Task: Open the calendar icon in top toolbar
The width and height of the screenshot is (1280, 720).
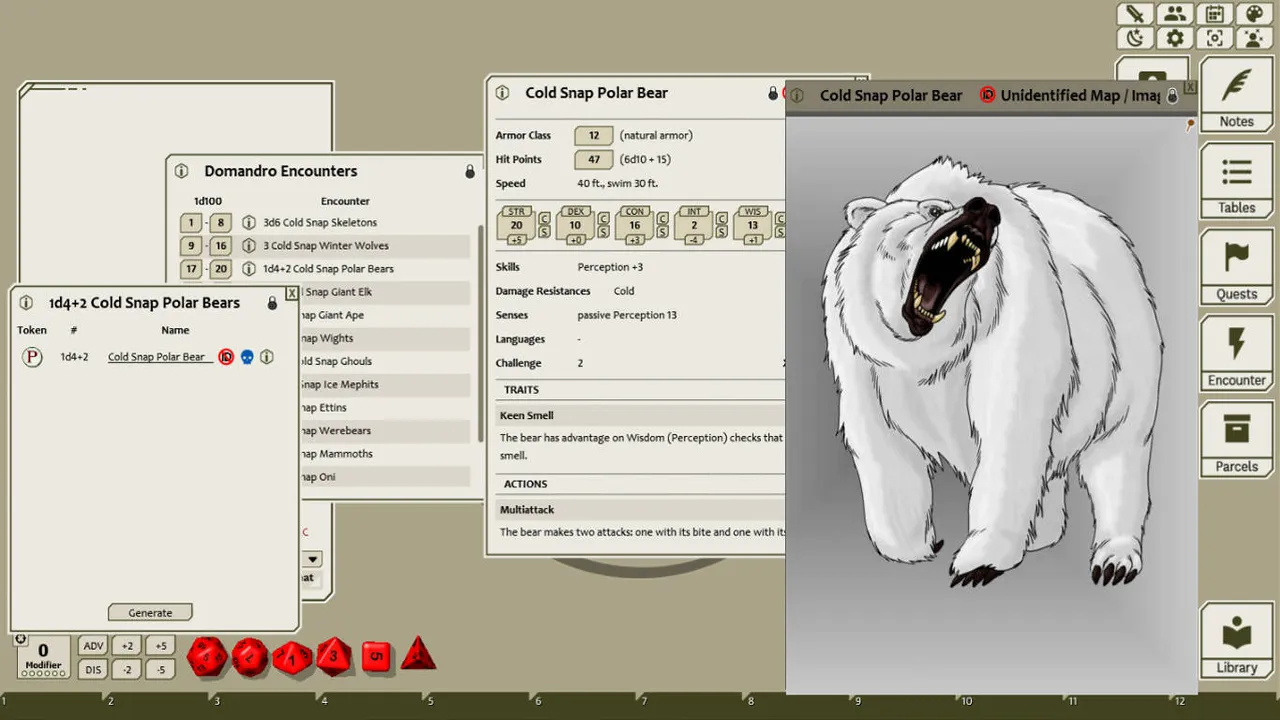Action: coord(1214,14)
